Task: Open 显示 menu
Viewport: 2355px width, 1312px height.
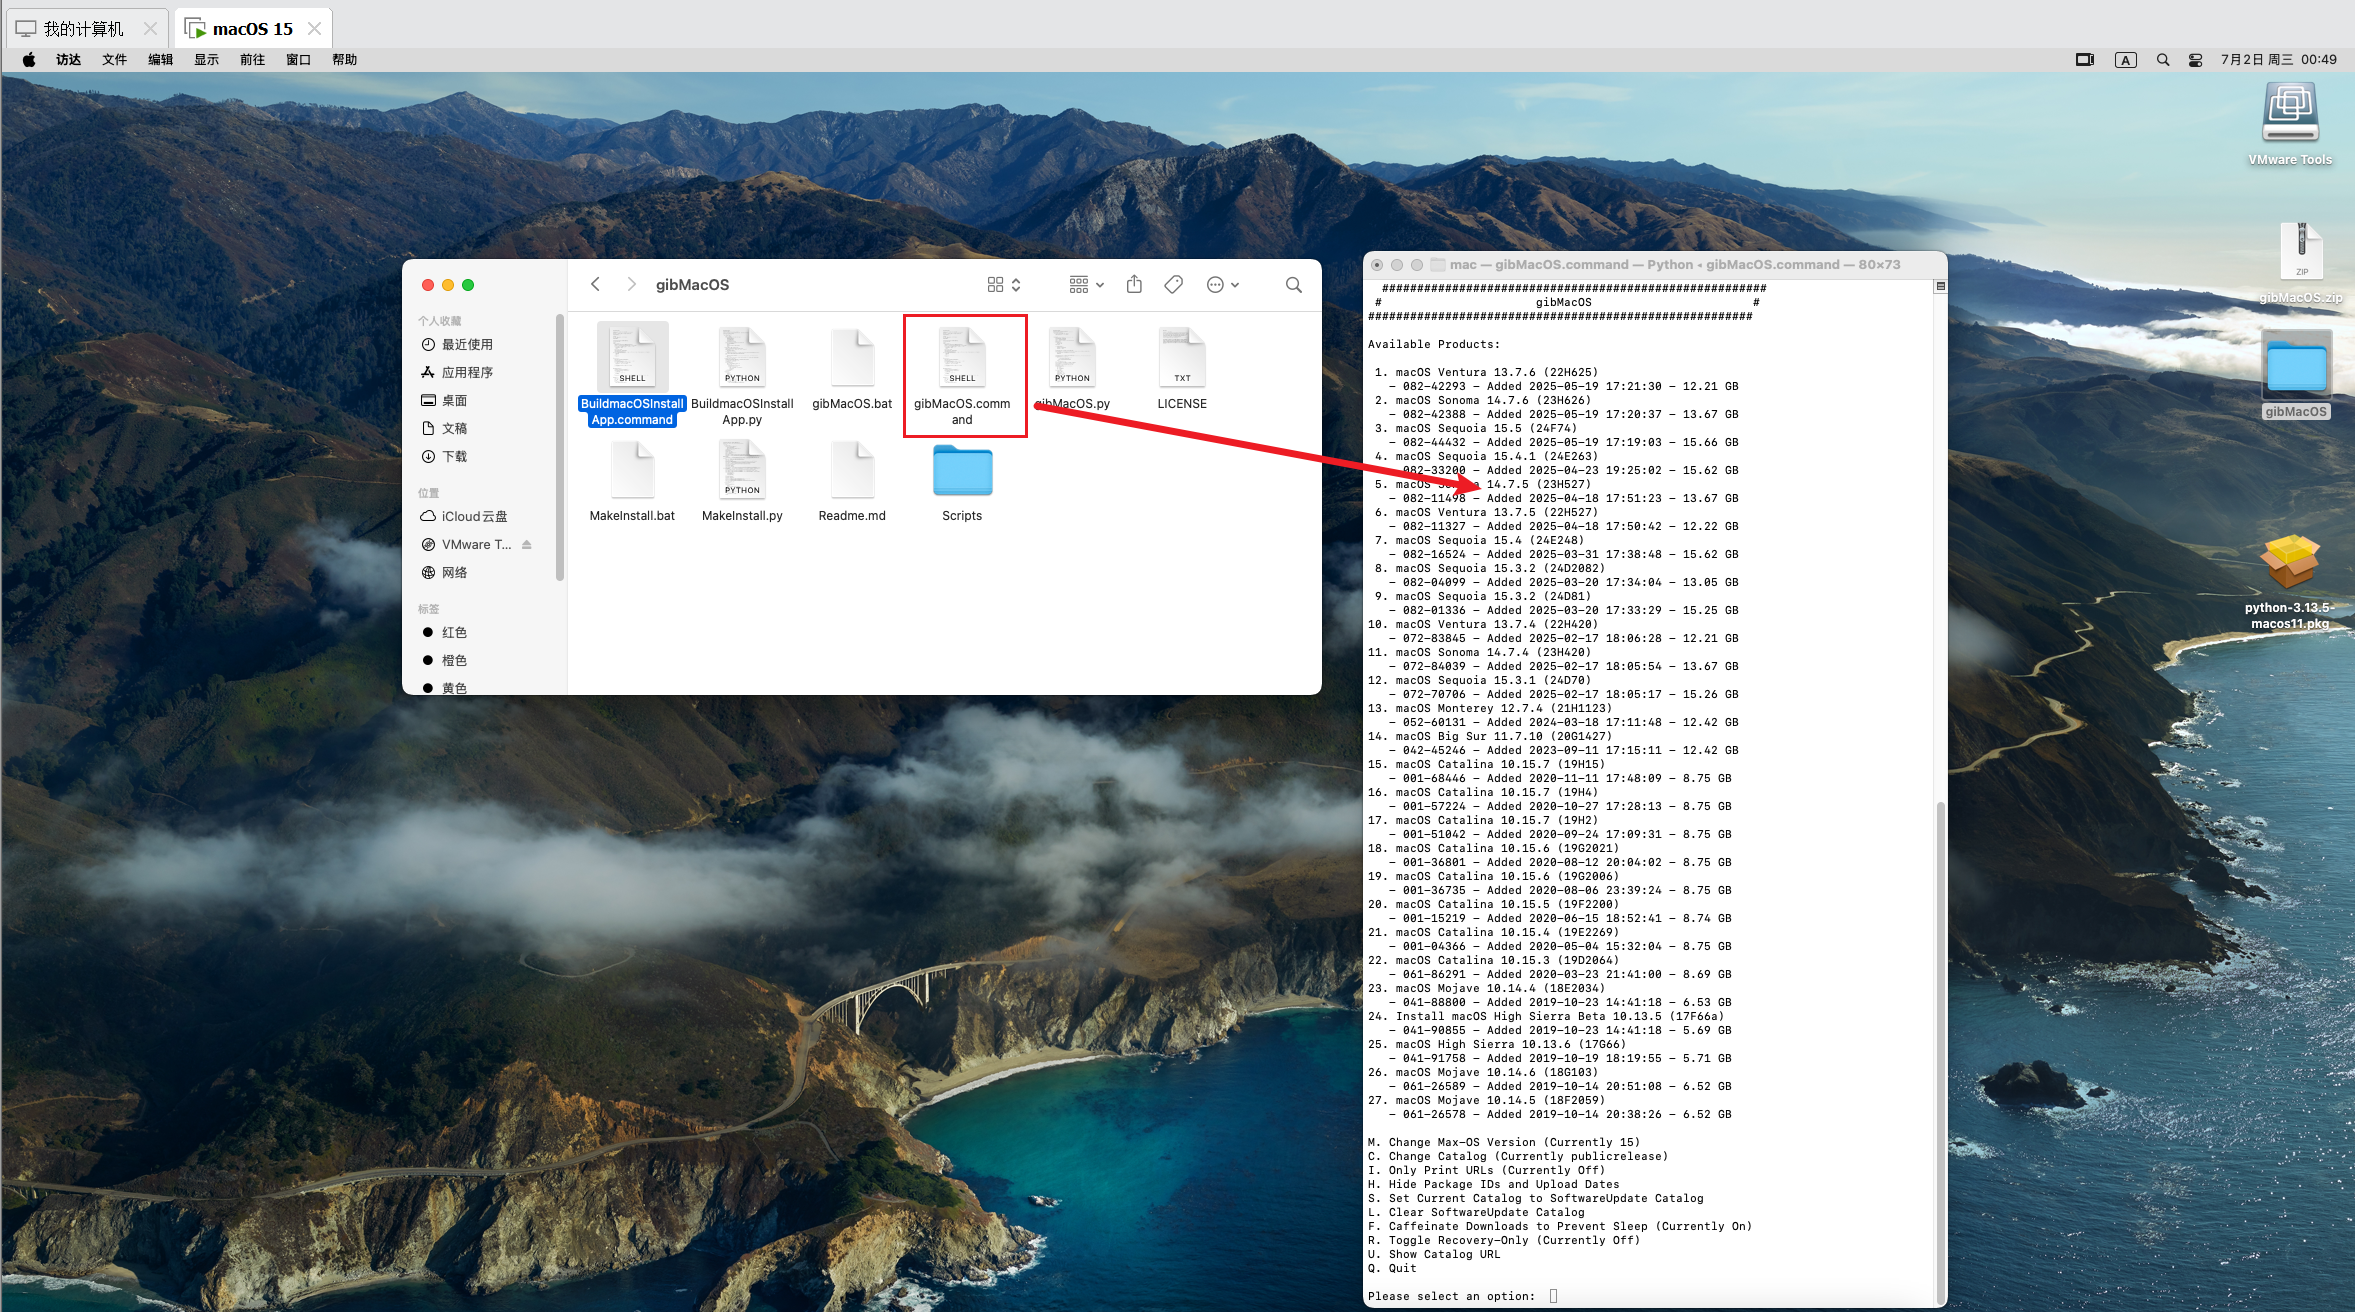Action: pyautogui.click(x=206, y=59)
